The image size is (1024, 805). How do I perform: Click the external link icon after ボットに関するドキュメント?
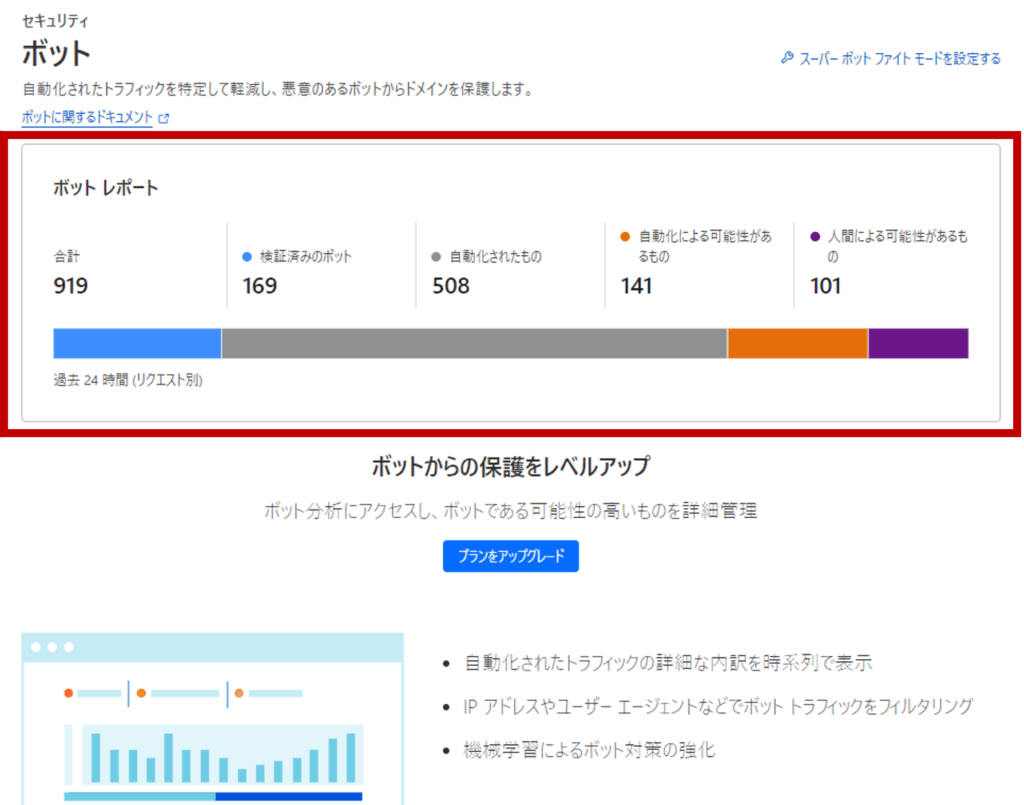coord(164,118)
